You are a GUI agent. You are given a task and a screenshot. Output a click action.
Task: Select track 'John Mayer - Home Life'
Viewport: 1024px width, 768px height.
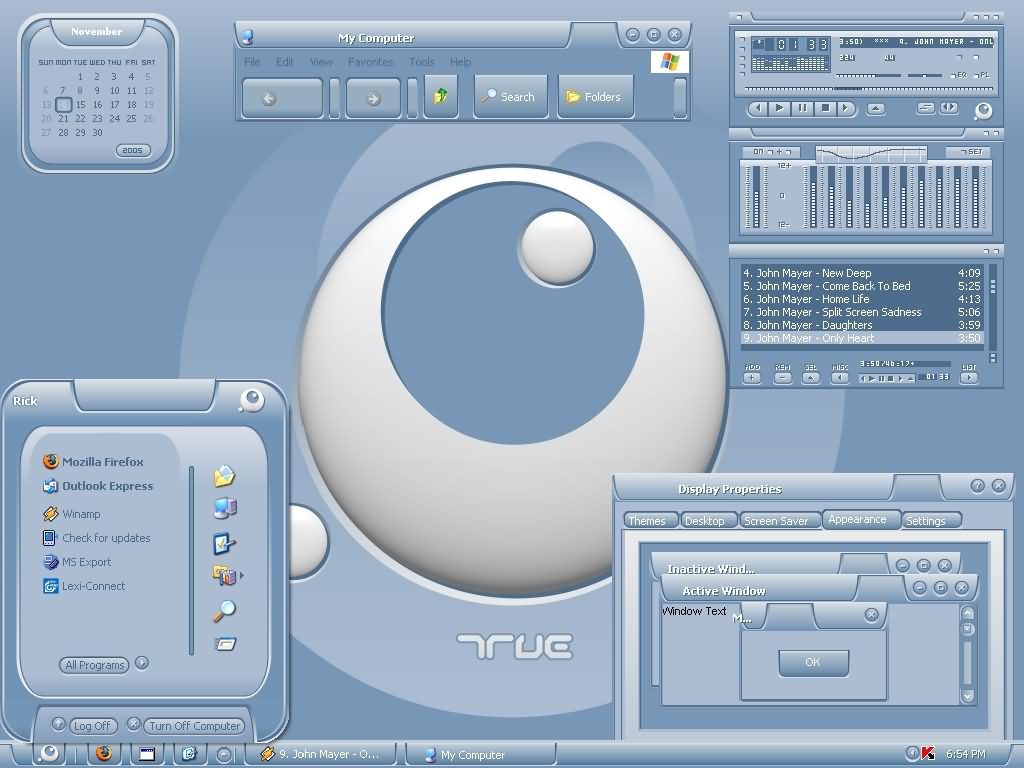(x=861, y=299)
